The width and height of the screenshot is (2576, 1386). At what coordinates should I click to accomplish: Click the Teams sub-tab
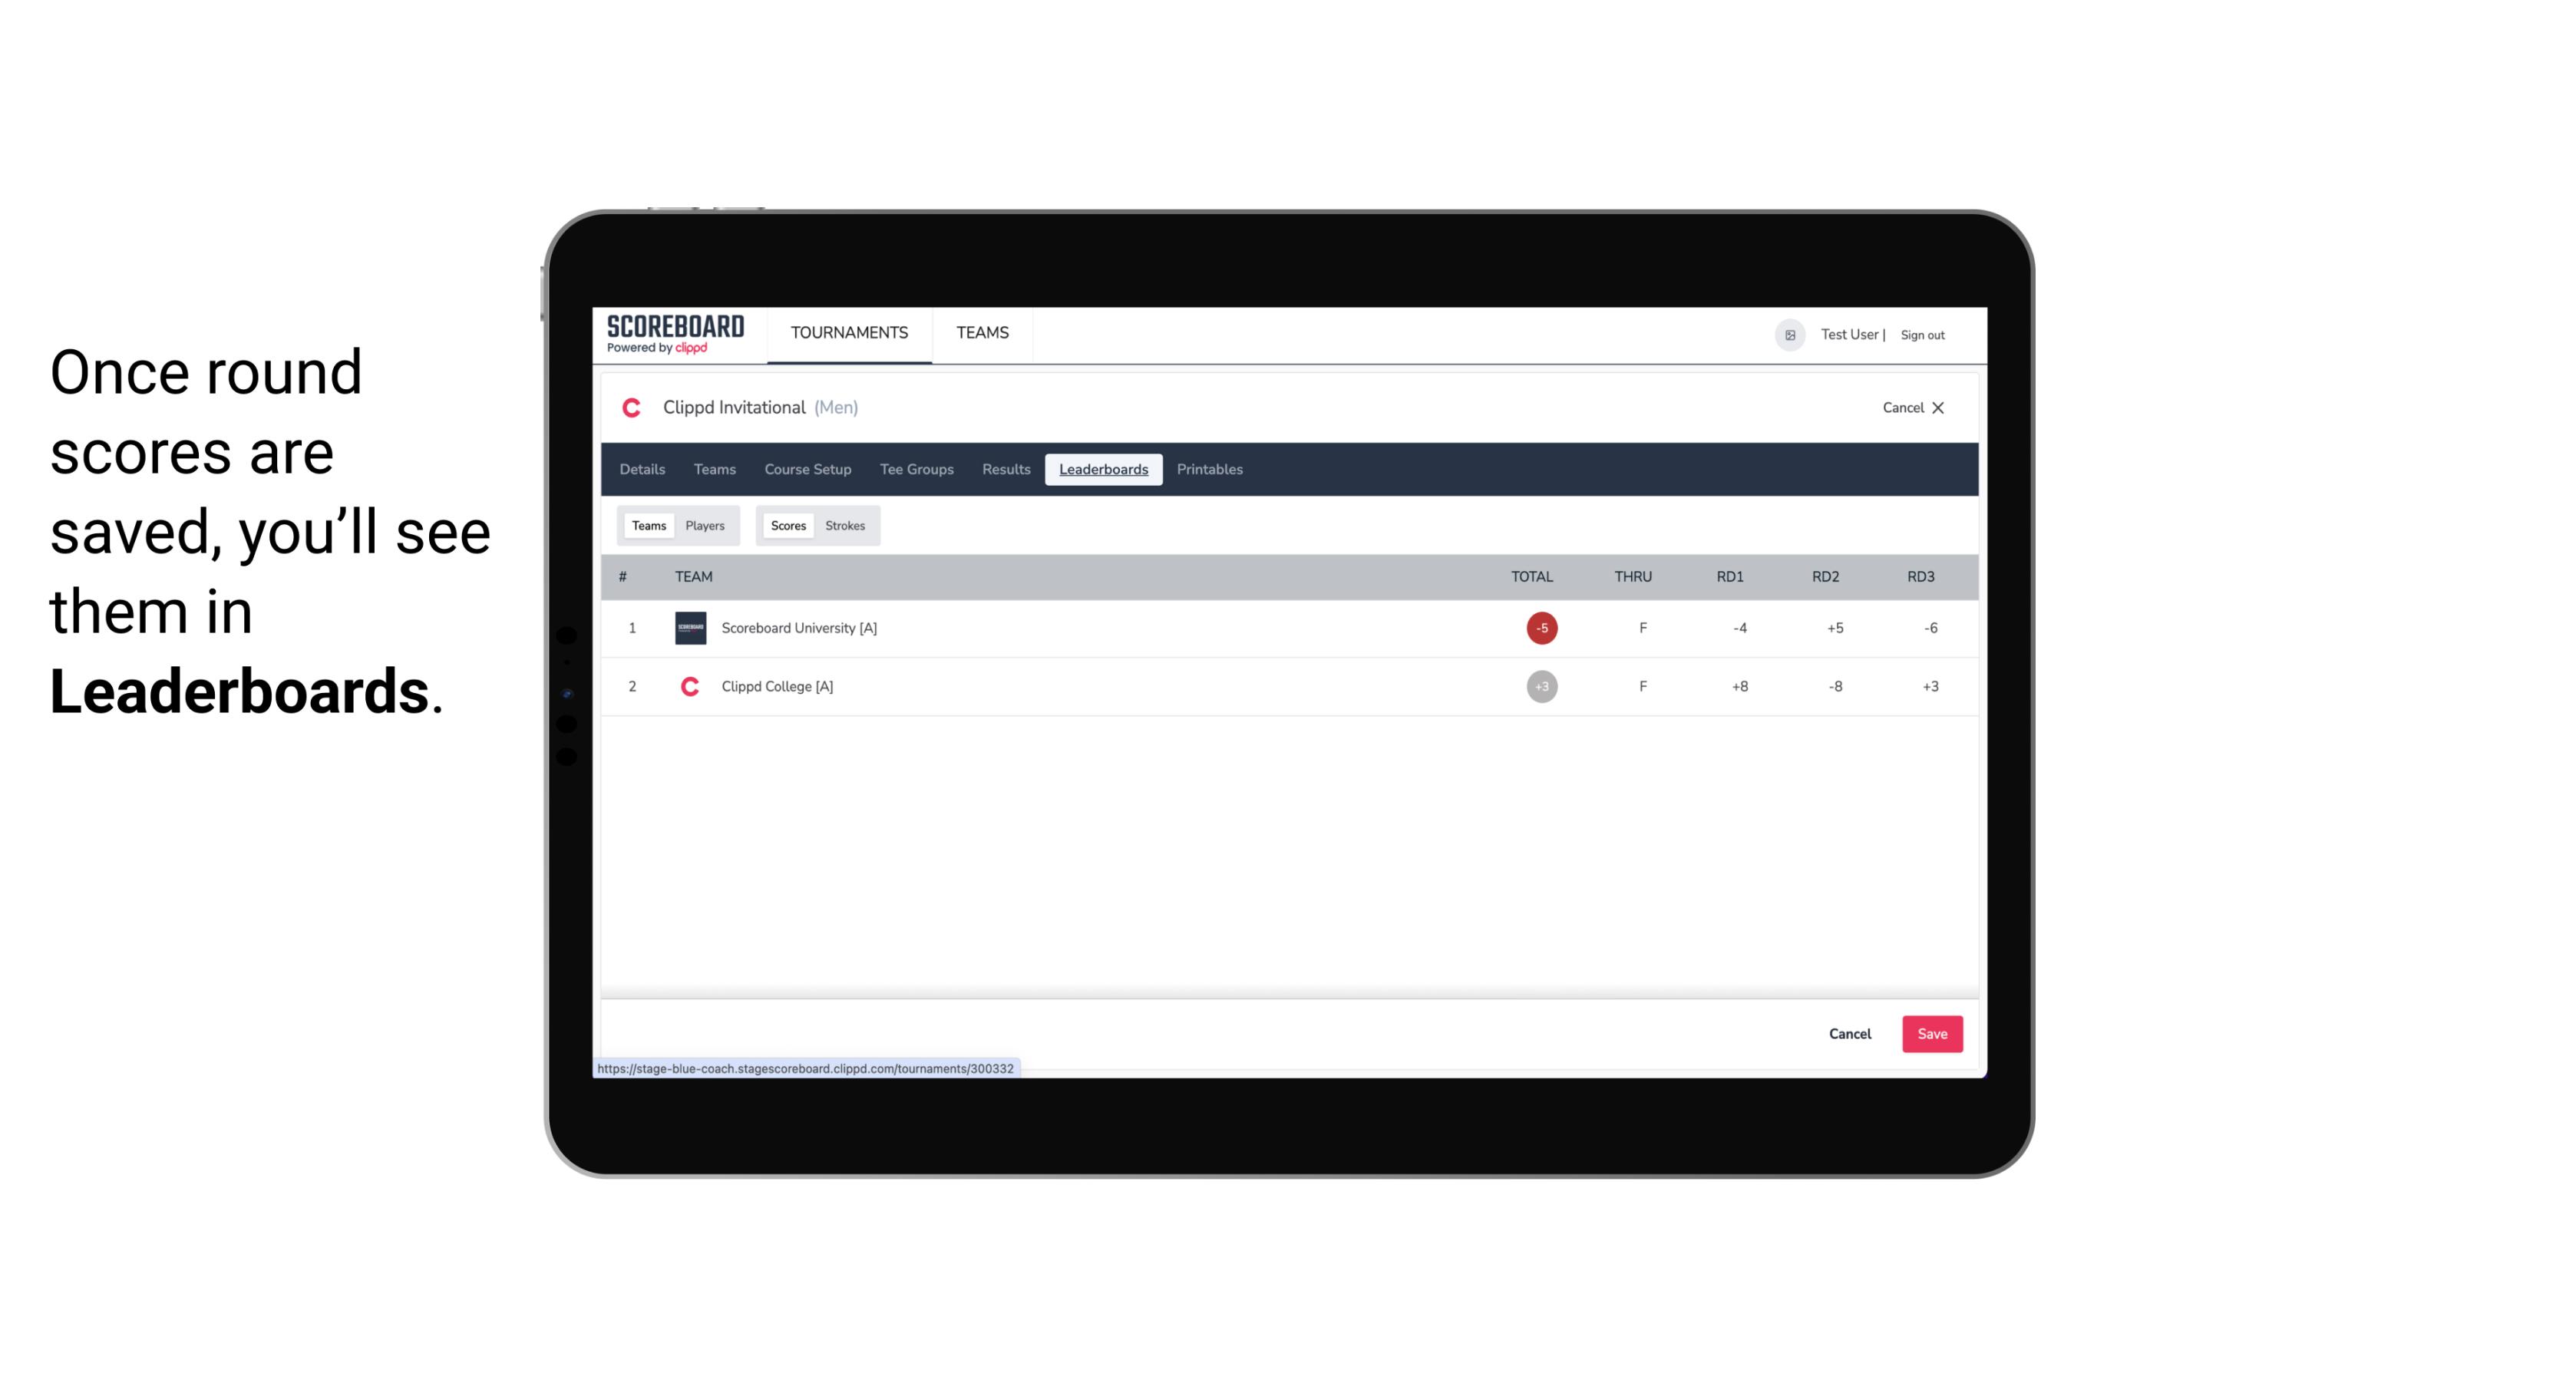649,524
